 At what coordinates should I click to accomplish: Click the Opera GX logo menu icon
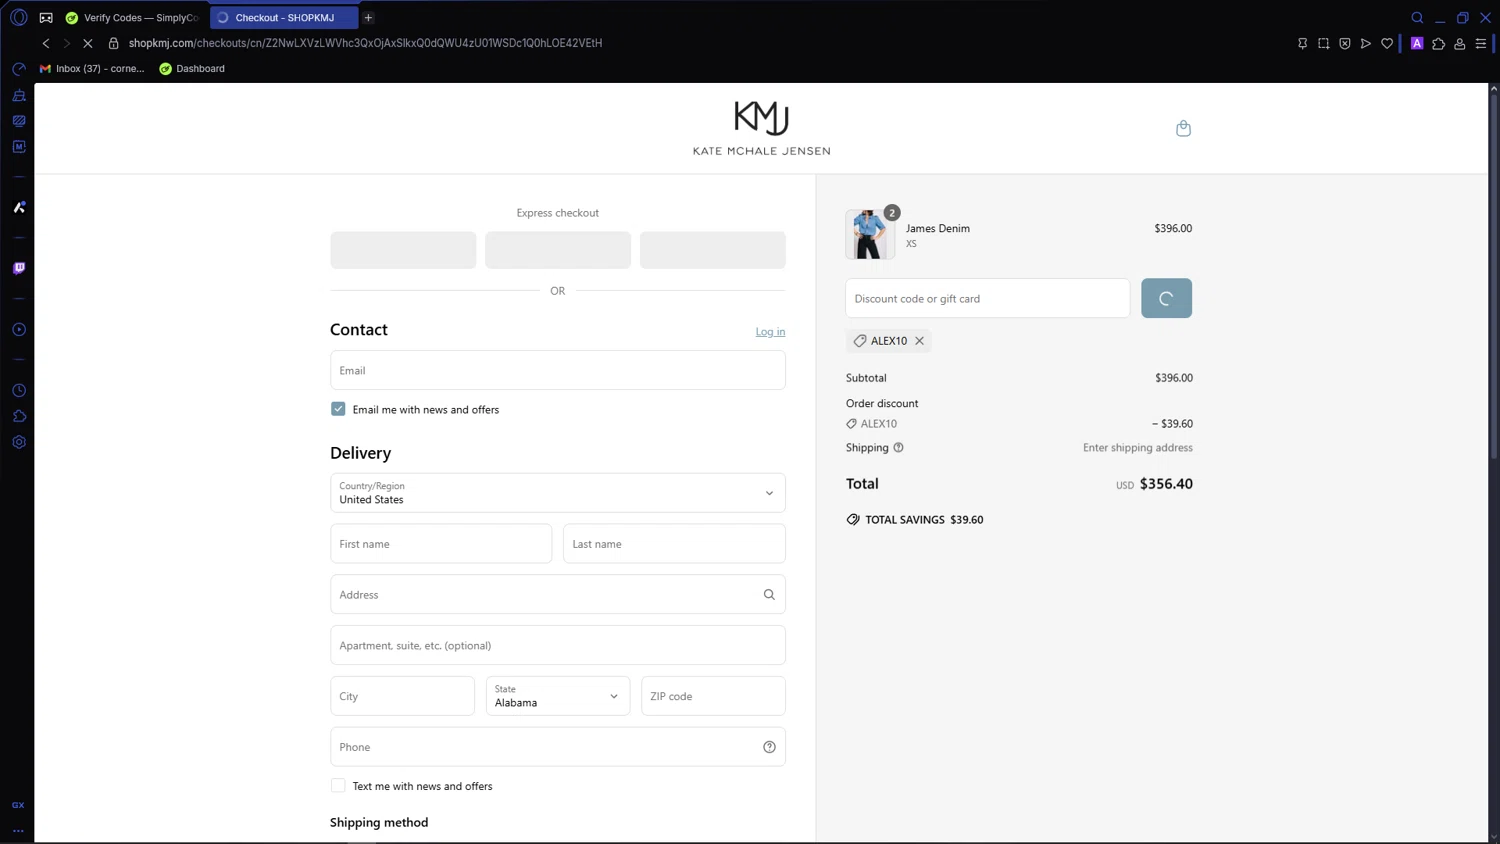click(x=18, y=18)
